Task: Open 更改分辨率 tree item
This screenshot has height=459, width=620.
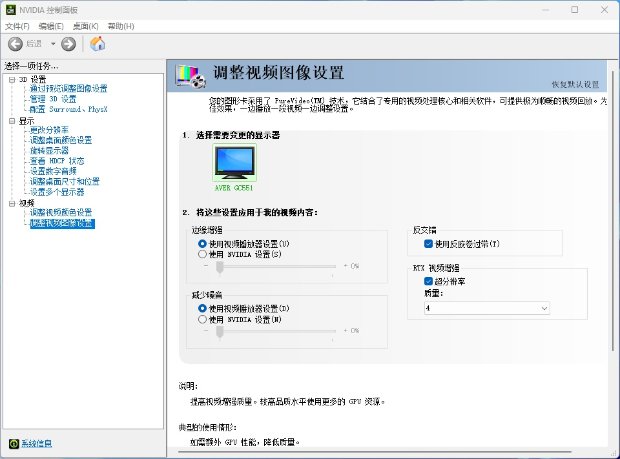Action: [49, 130]
